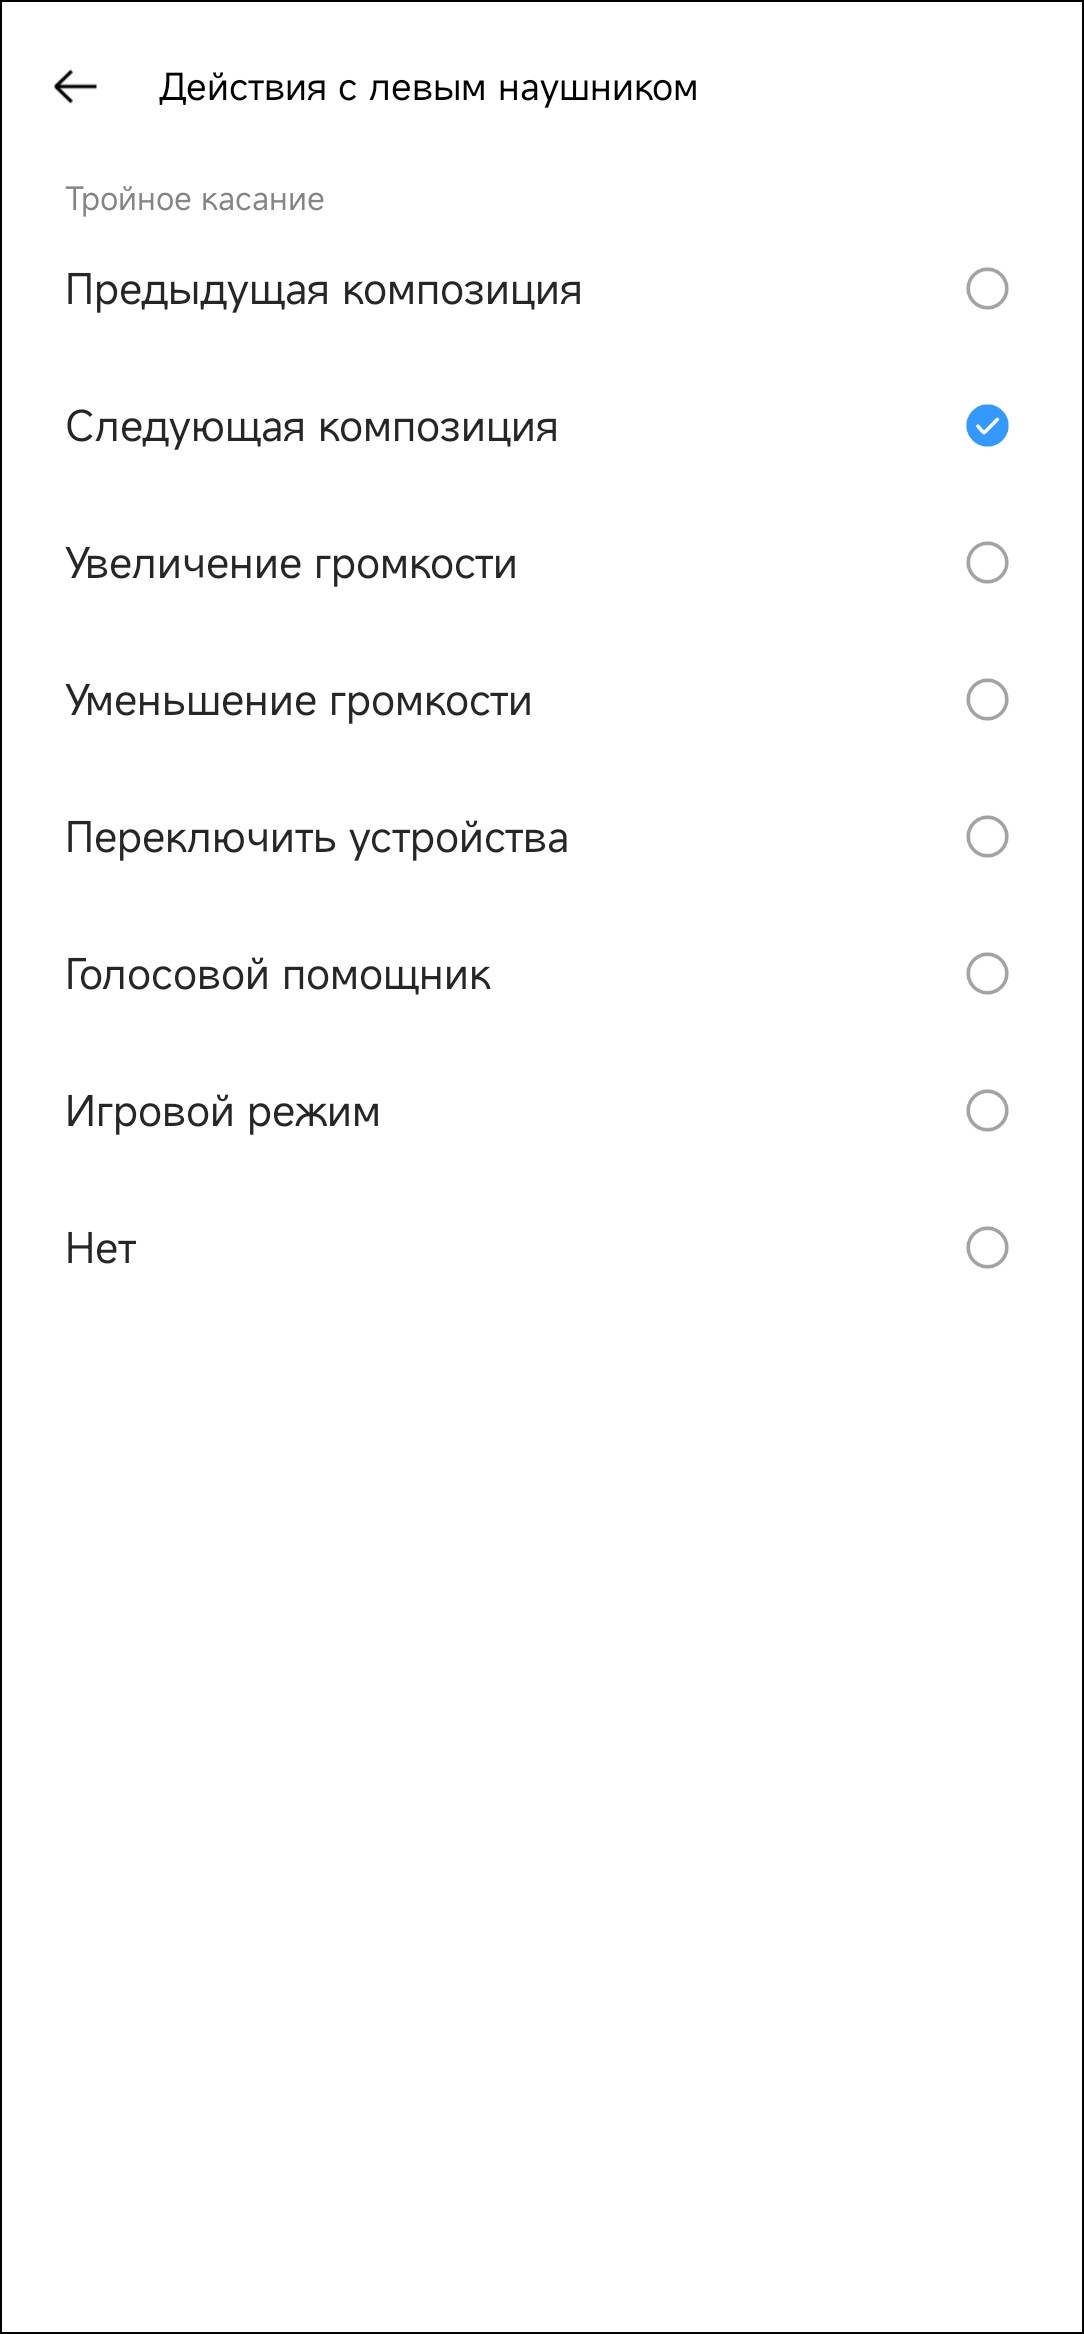The image size is (1084, 2334).
Task: Tap the Предыдущая композиция text label
Action: (323, 290)
